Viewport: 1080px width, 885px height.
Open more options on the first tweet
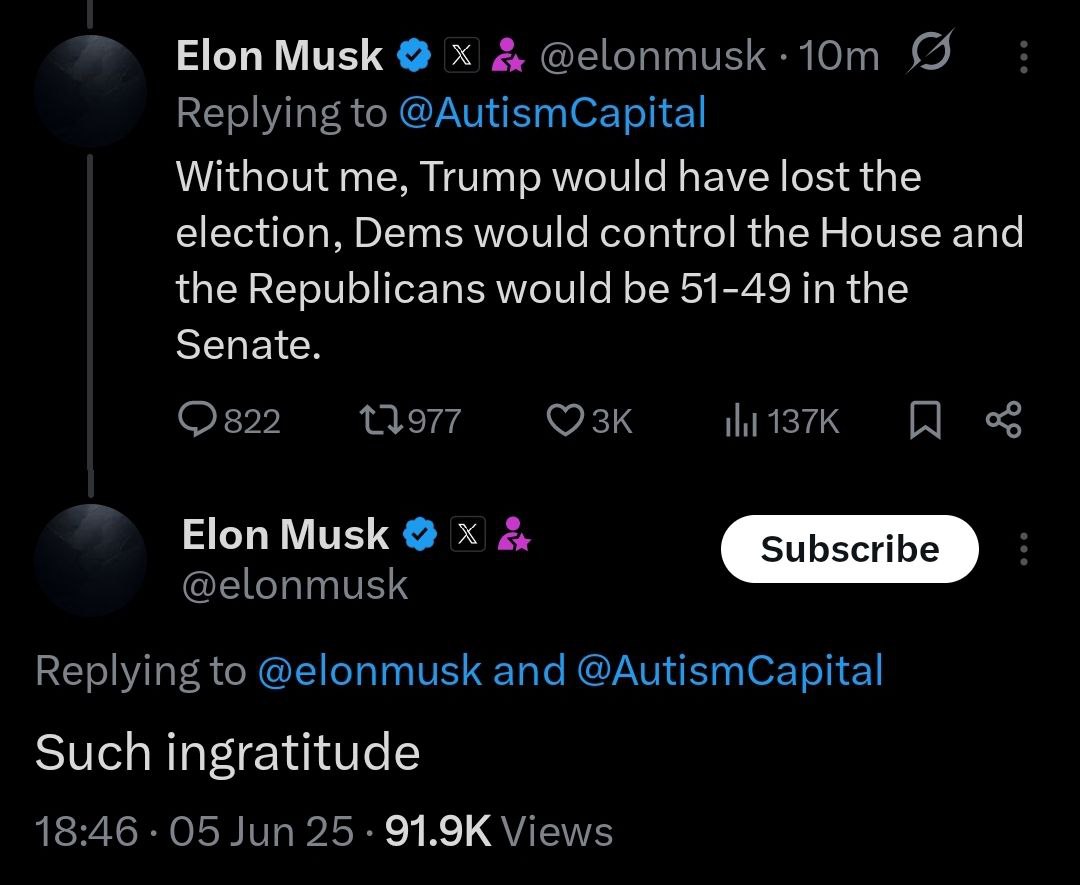(1023, 57)
